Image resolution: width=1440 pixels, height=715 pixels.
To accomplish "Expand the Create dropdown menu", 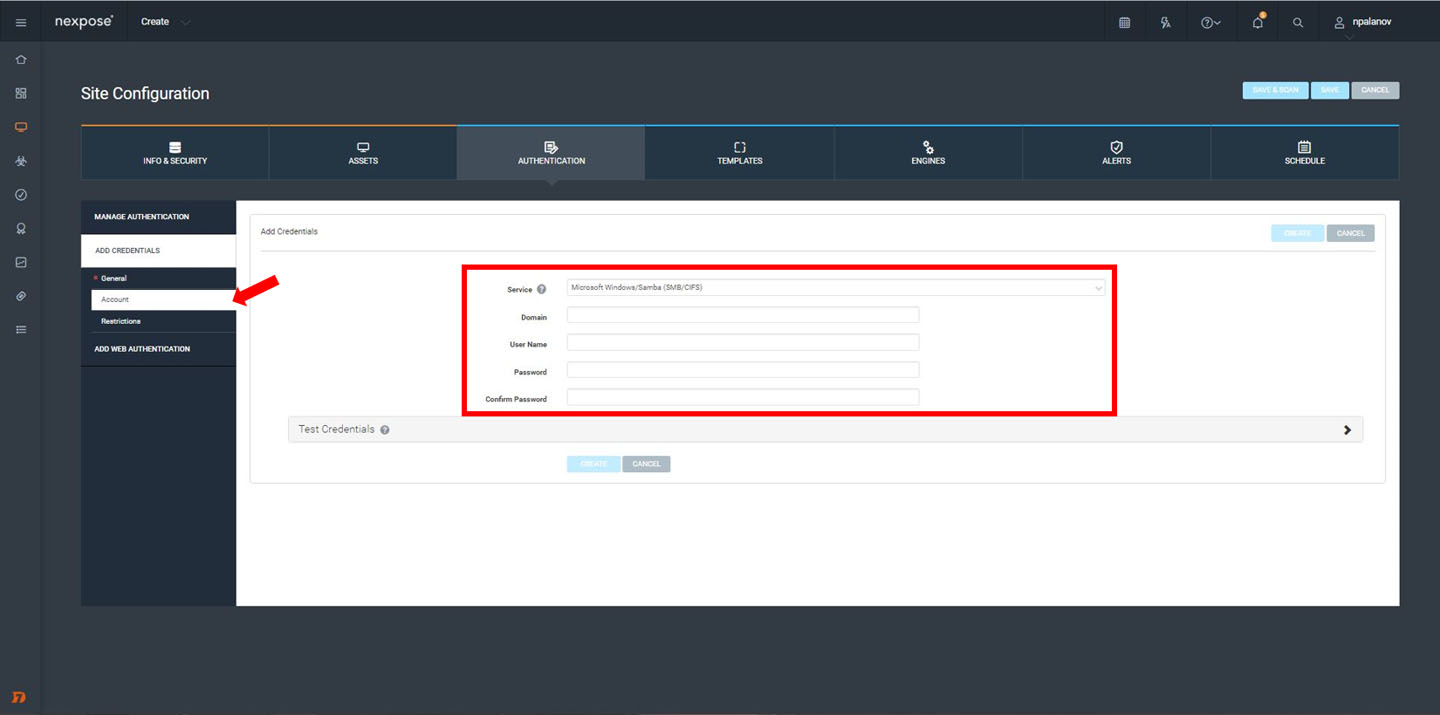I will click(164, 22).
